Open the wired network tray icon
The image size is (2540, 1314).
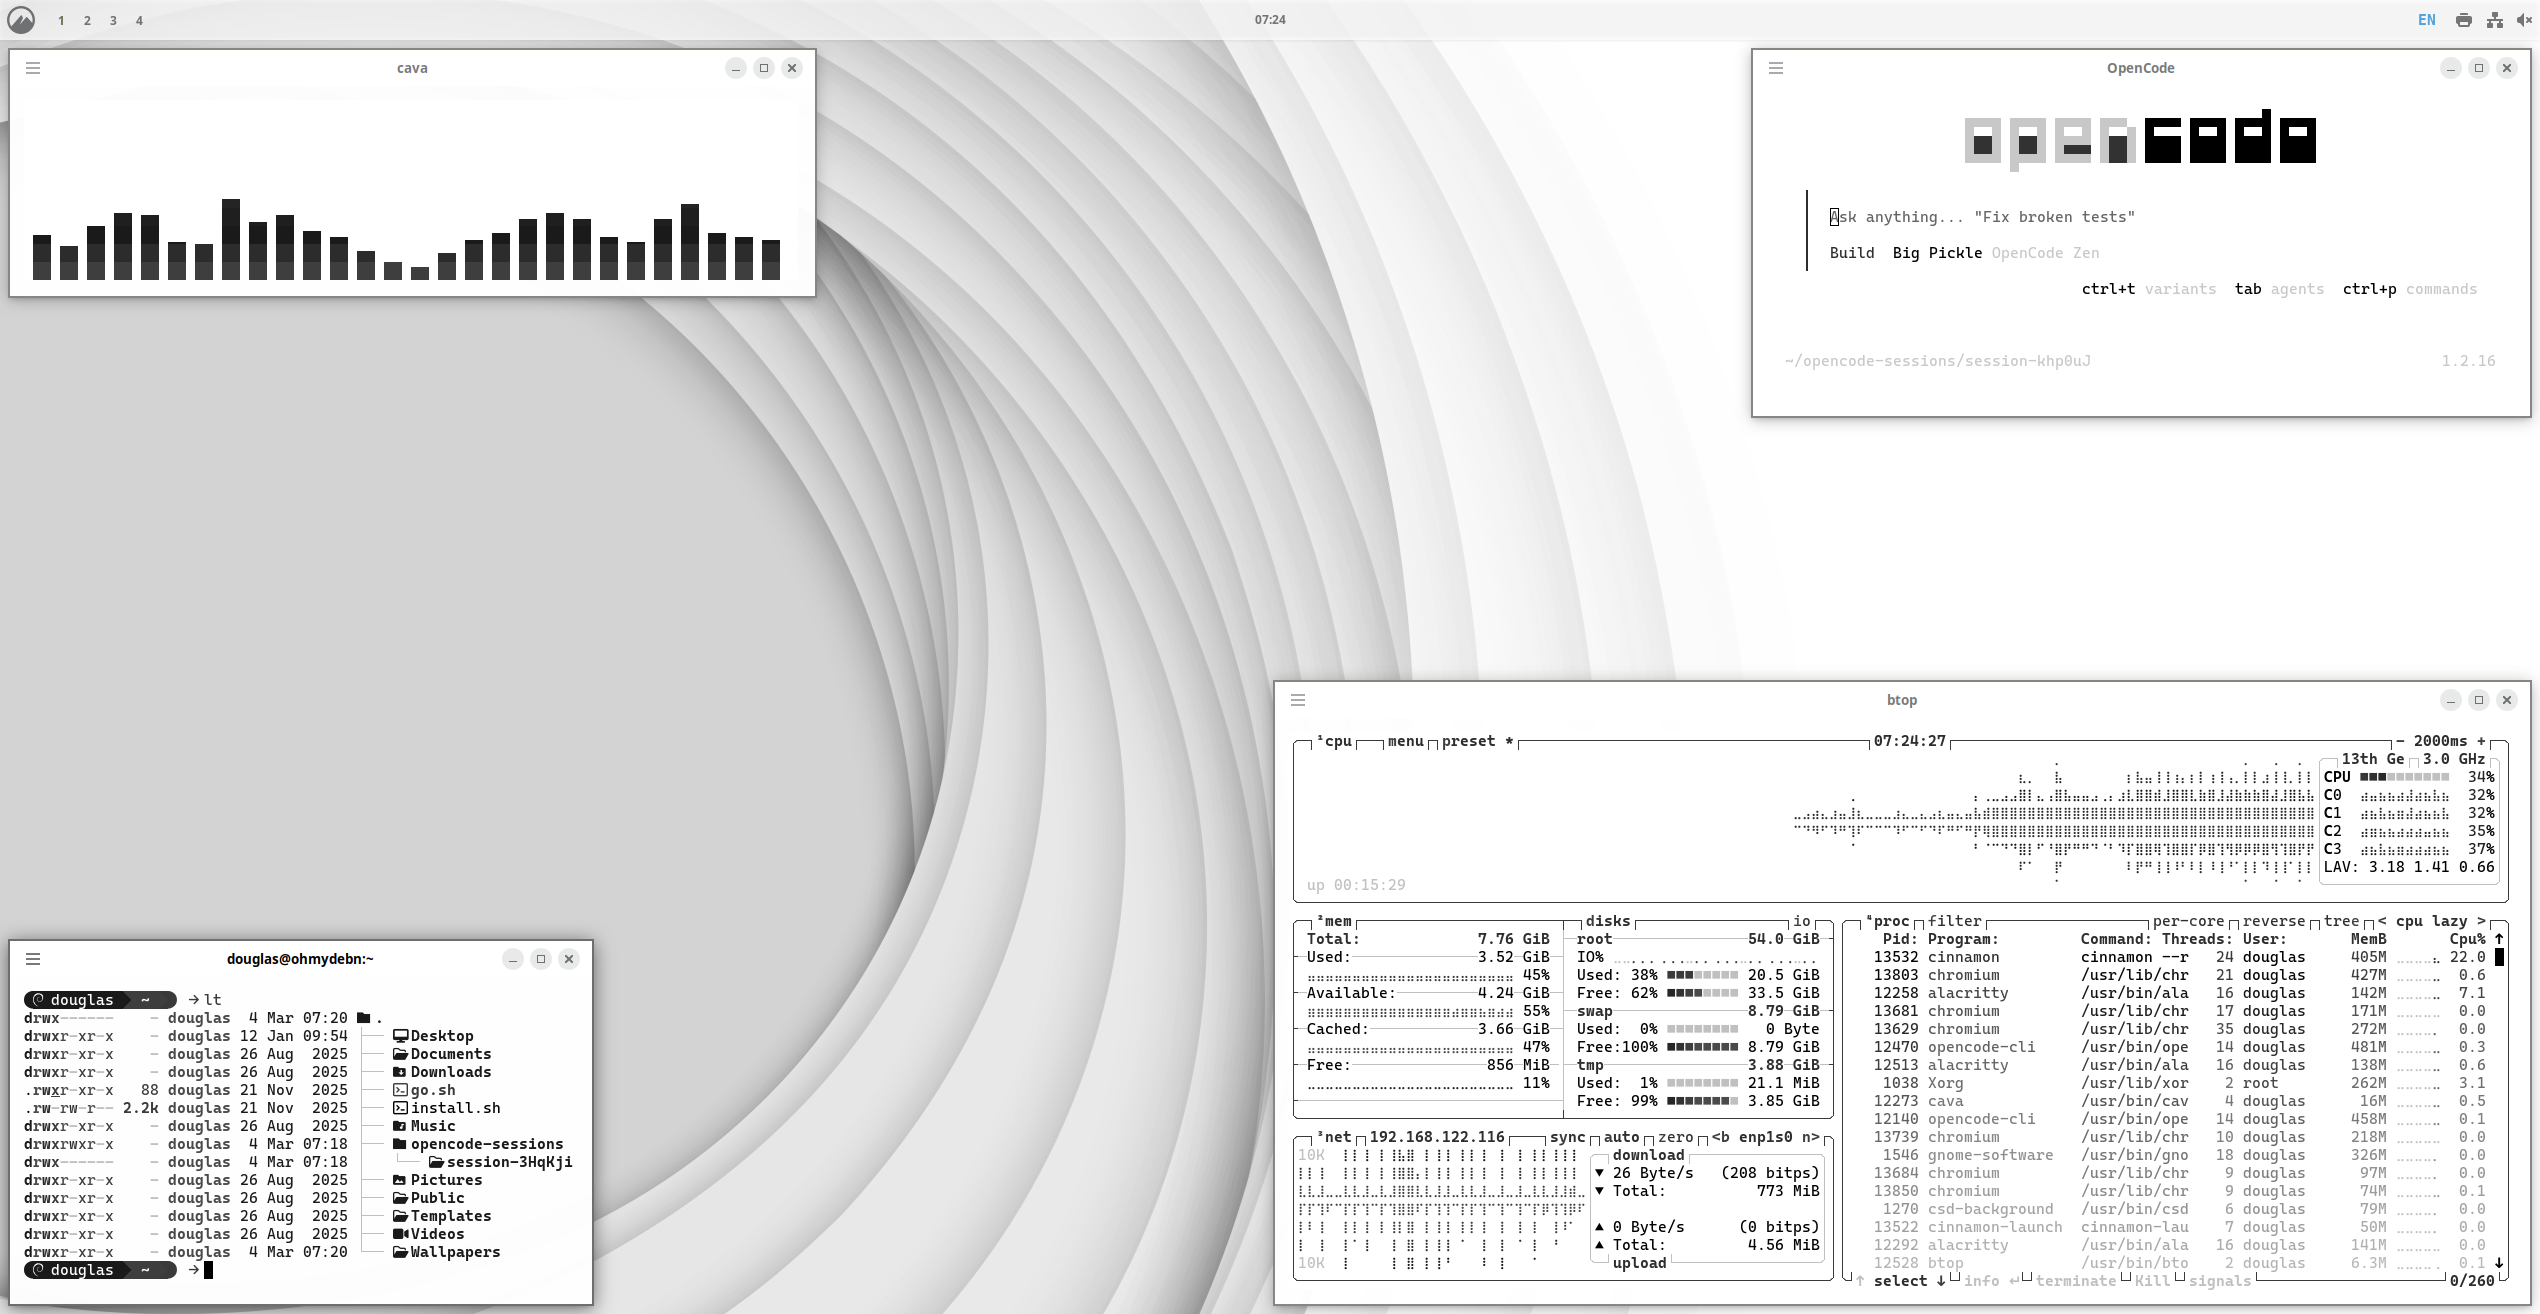point(2494,20)
